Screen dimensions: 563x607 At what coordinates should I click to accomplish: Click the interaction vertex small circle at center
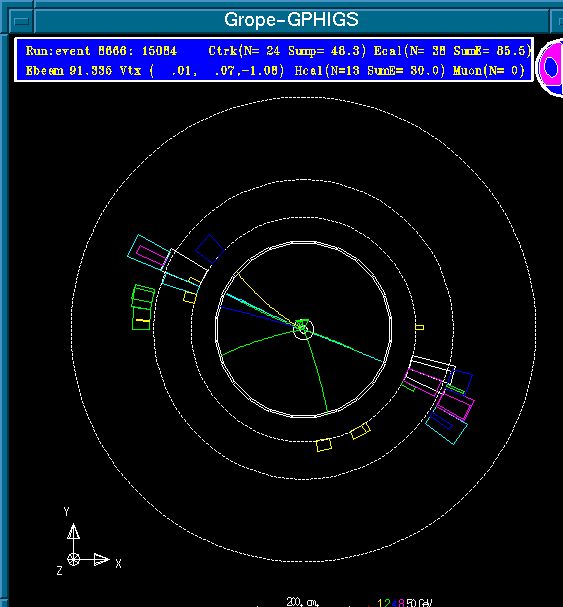pos(303,329)
